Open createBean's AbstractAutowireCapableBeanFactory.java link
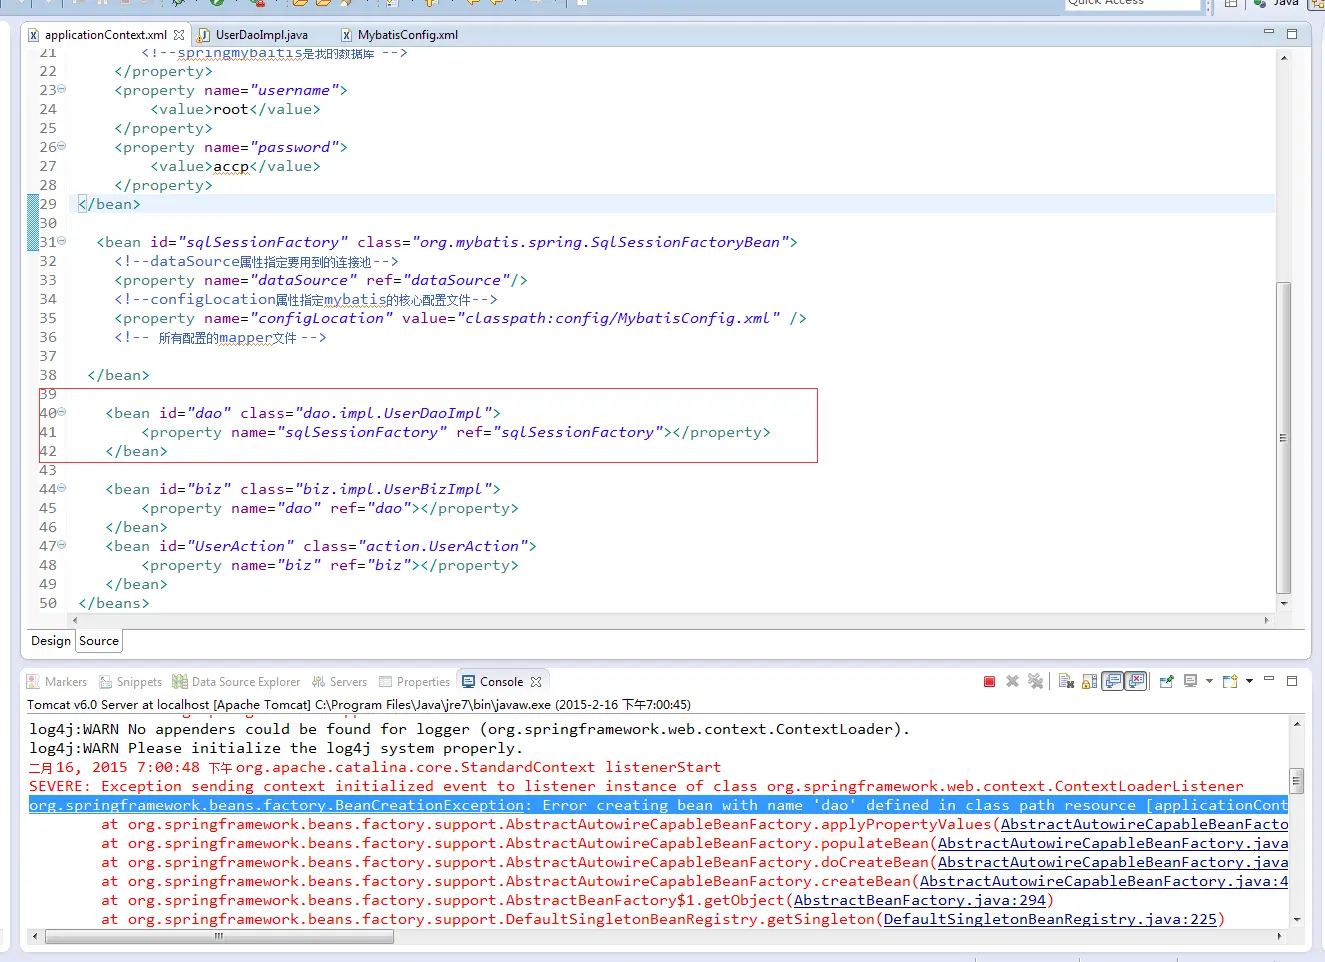This screenshot has width=1325, height=962. click(x=1104, y=882)
